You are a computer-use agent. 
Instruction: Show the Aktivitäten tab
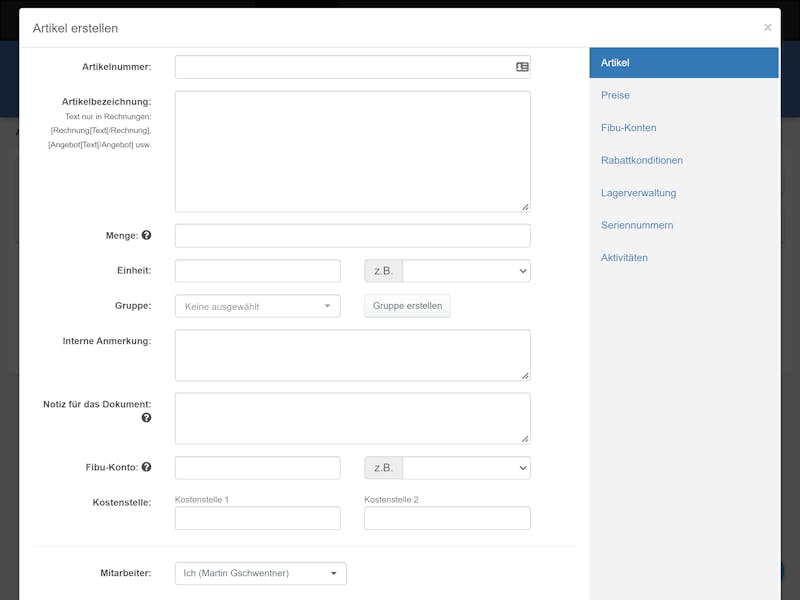click(624, 258)
